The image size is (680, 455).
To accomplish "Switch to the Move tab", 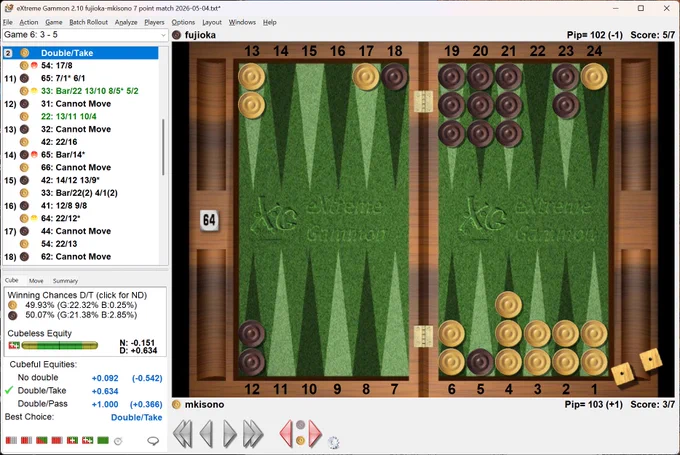I will pos(36,281).
